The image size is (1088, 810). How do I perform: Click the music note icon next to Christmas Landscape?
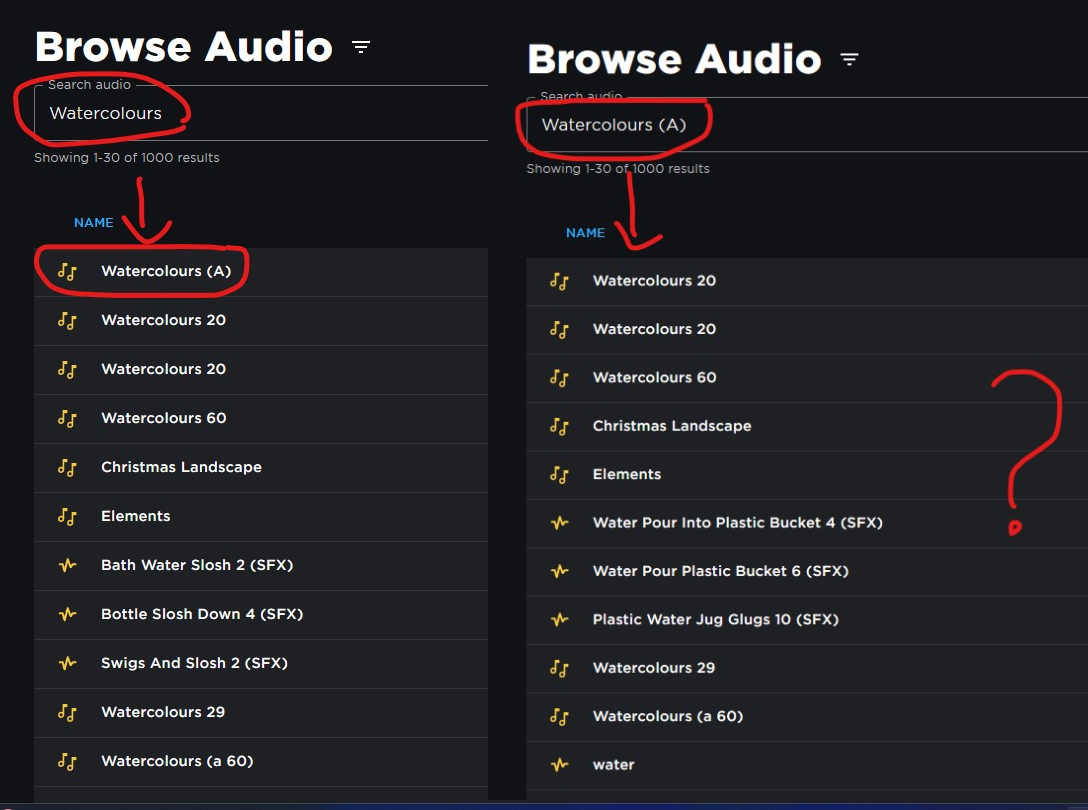tap(67, 467)
